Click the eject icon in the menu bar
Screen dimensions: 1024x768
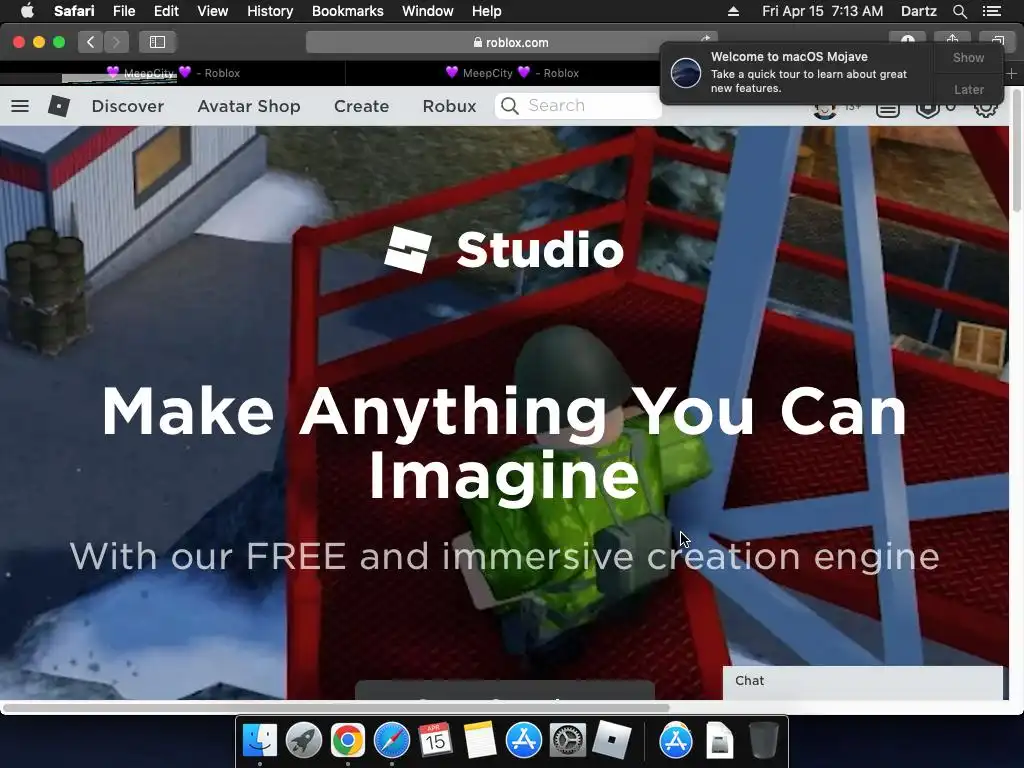click(x=733, y=11)
